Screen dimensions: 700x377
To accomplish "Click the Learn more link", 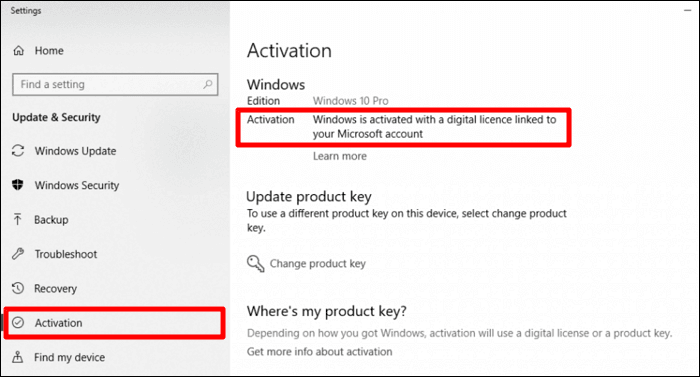I will click(x=340, y=156).
